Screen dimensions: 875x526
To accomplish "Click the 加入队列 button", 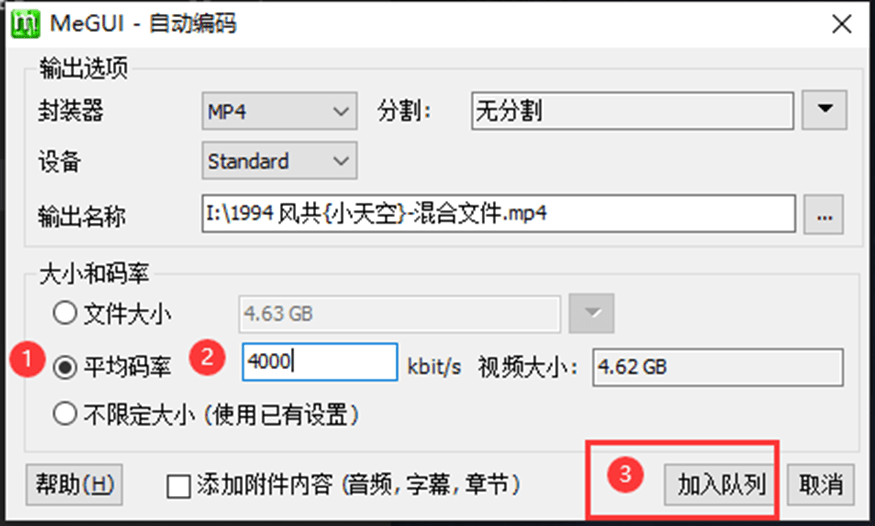I will pyautogui.click(x=721, y=485).
